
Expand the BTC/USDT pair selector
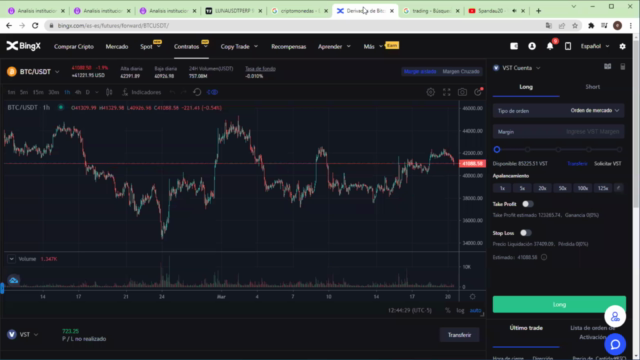click(x=57, y=72)
